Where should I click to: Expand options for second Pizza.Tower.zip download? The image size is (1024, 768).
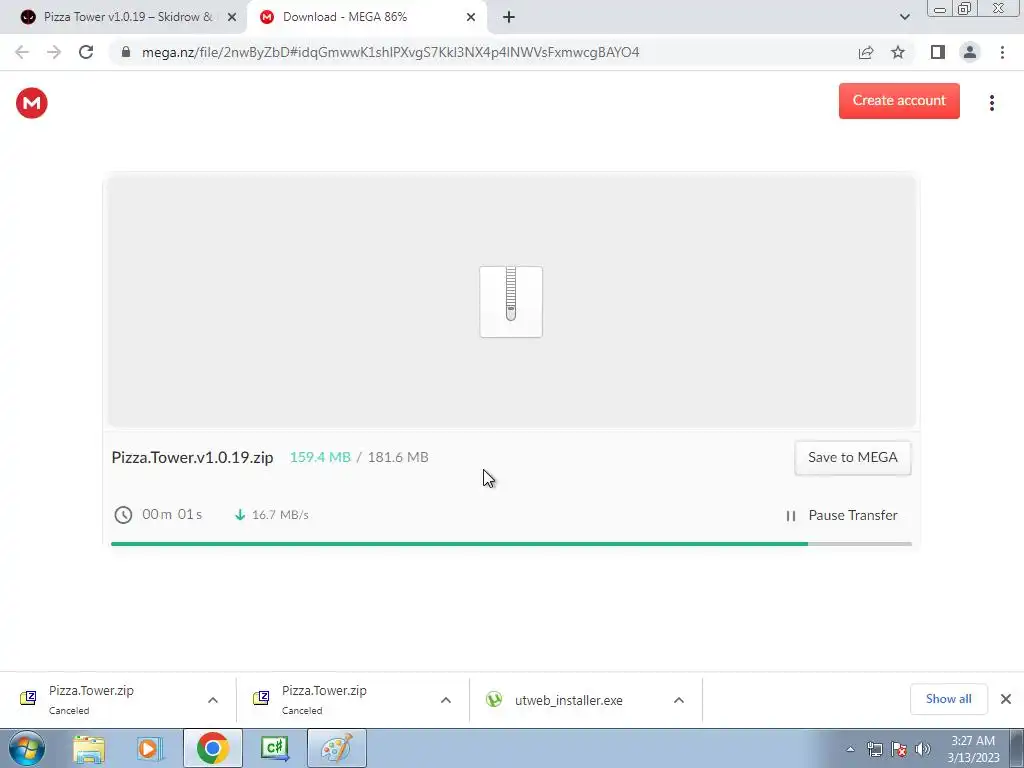[446, 700]
